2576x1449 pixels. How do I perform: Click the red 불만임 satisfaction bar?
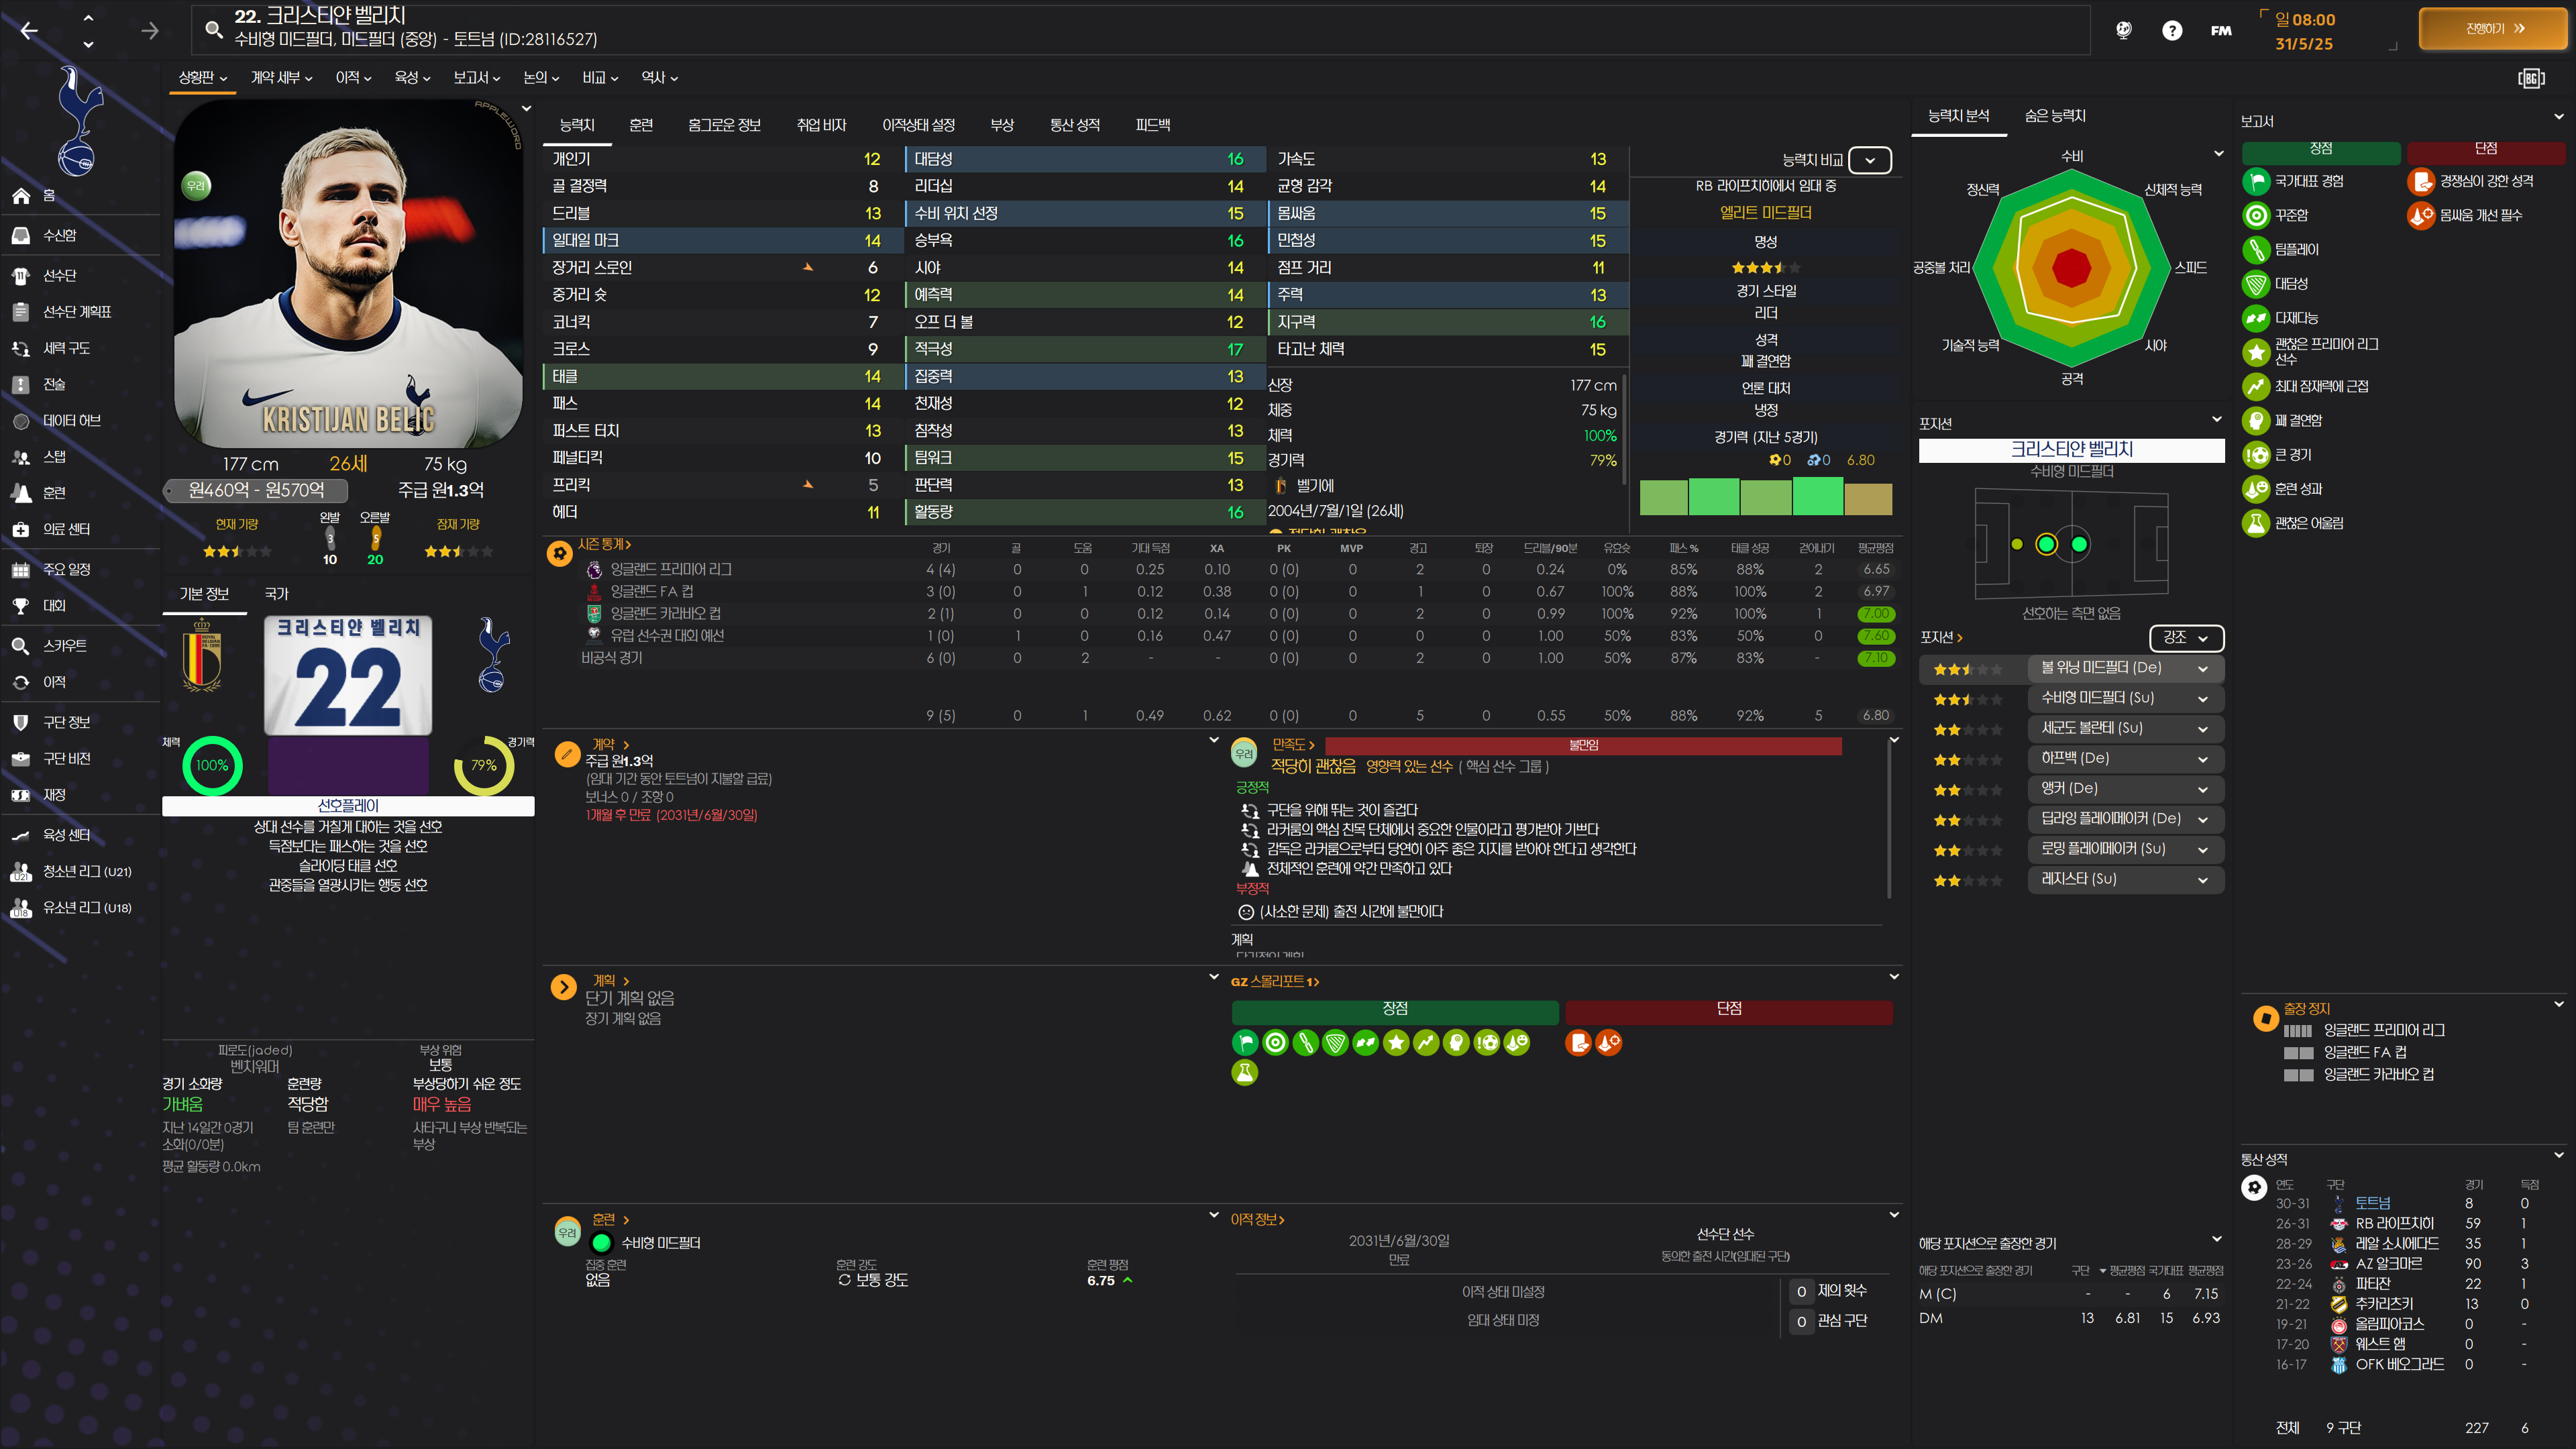coord(1583,746)
